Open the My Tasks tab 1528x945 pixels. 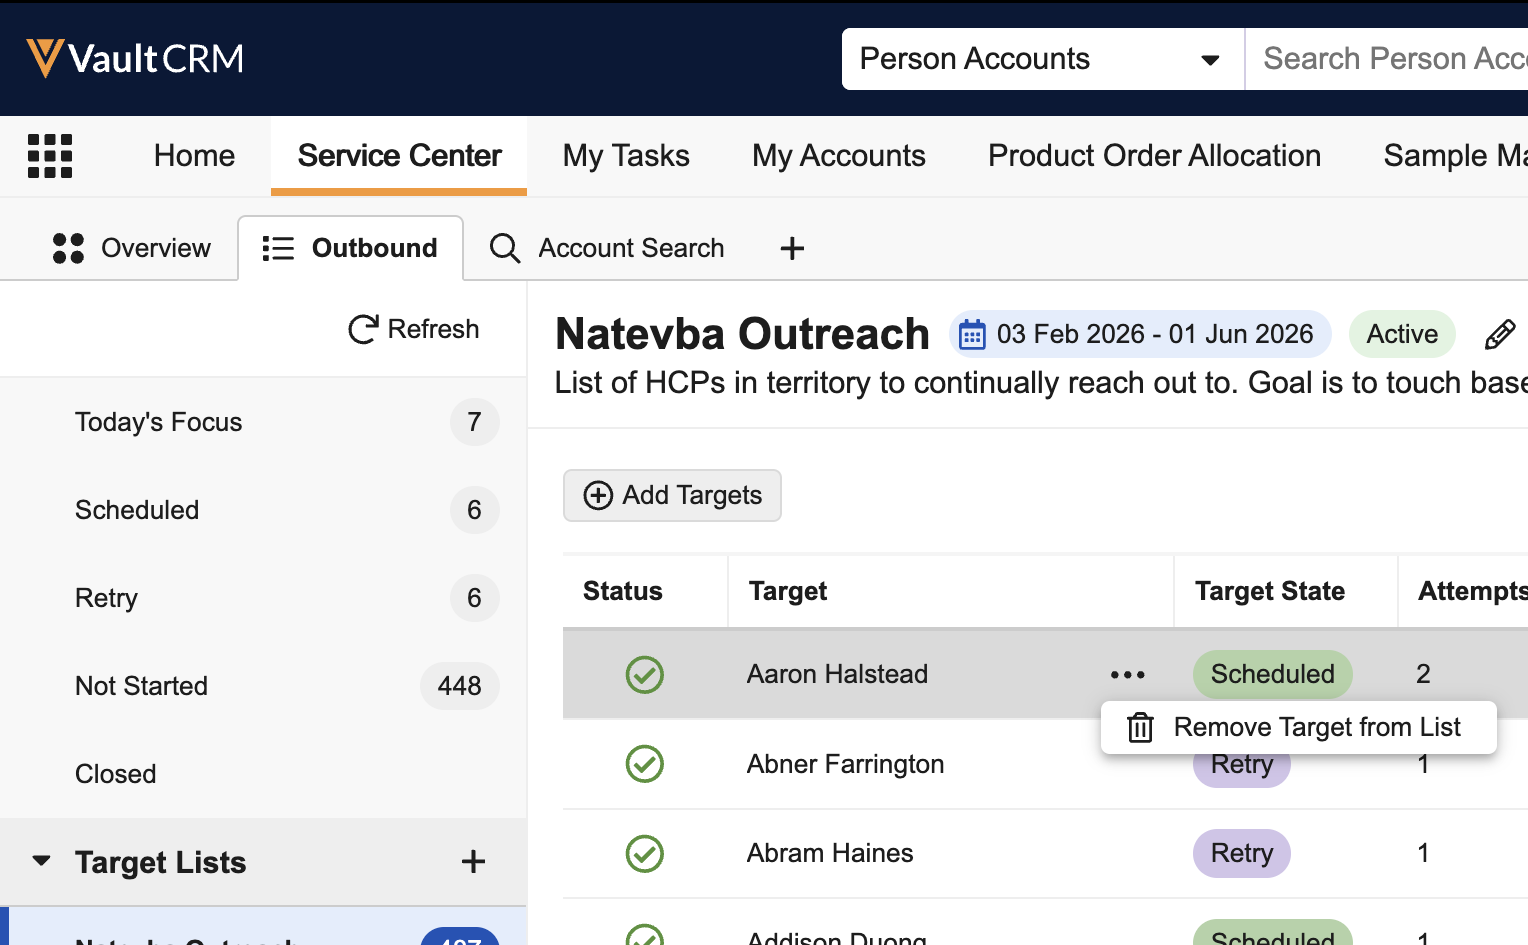click(626, 156)
